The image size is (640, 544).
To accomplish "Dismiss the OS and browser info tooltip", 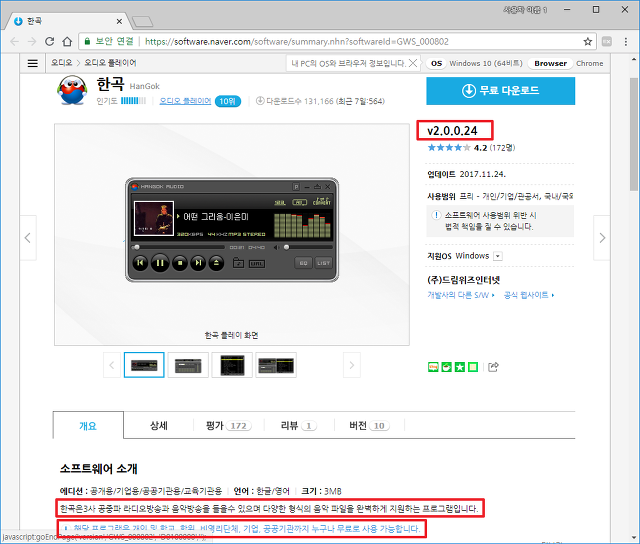I will (413, 63).
